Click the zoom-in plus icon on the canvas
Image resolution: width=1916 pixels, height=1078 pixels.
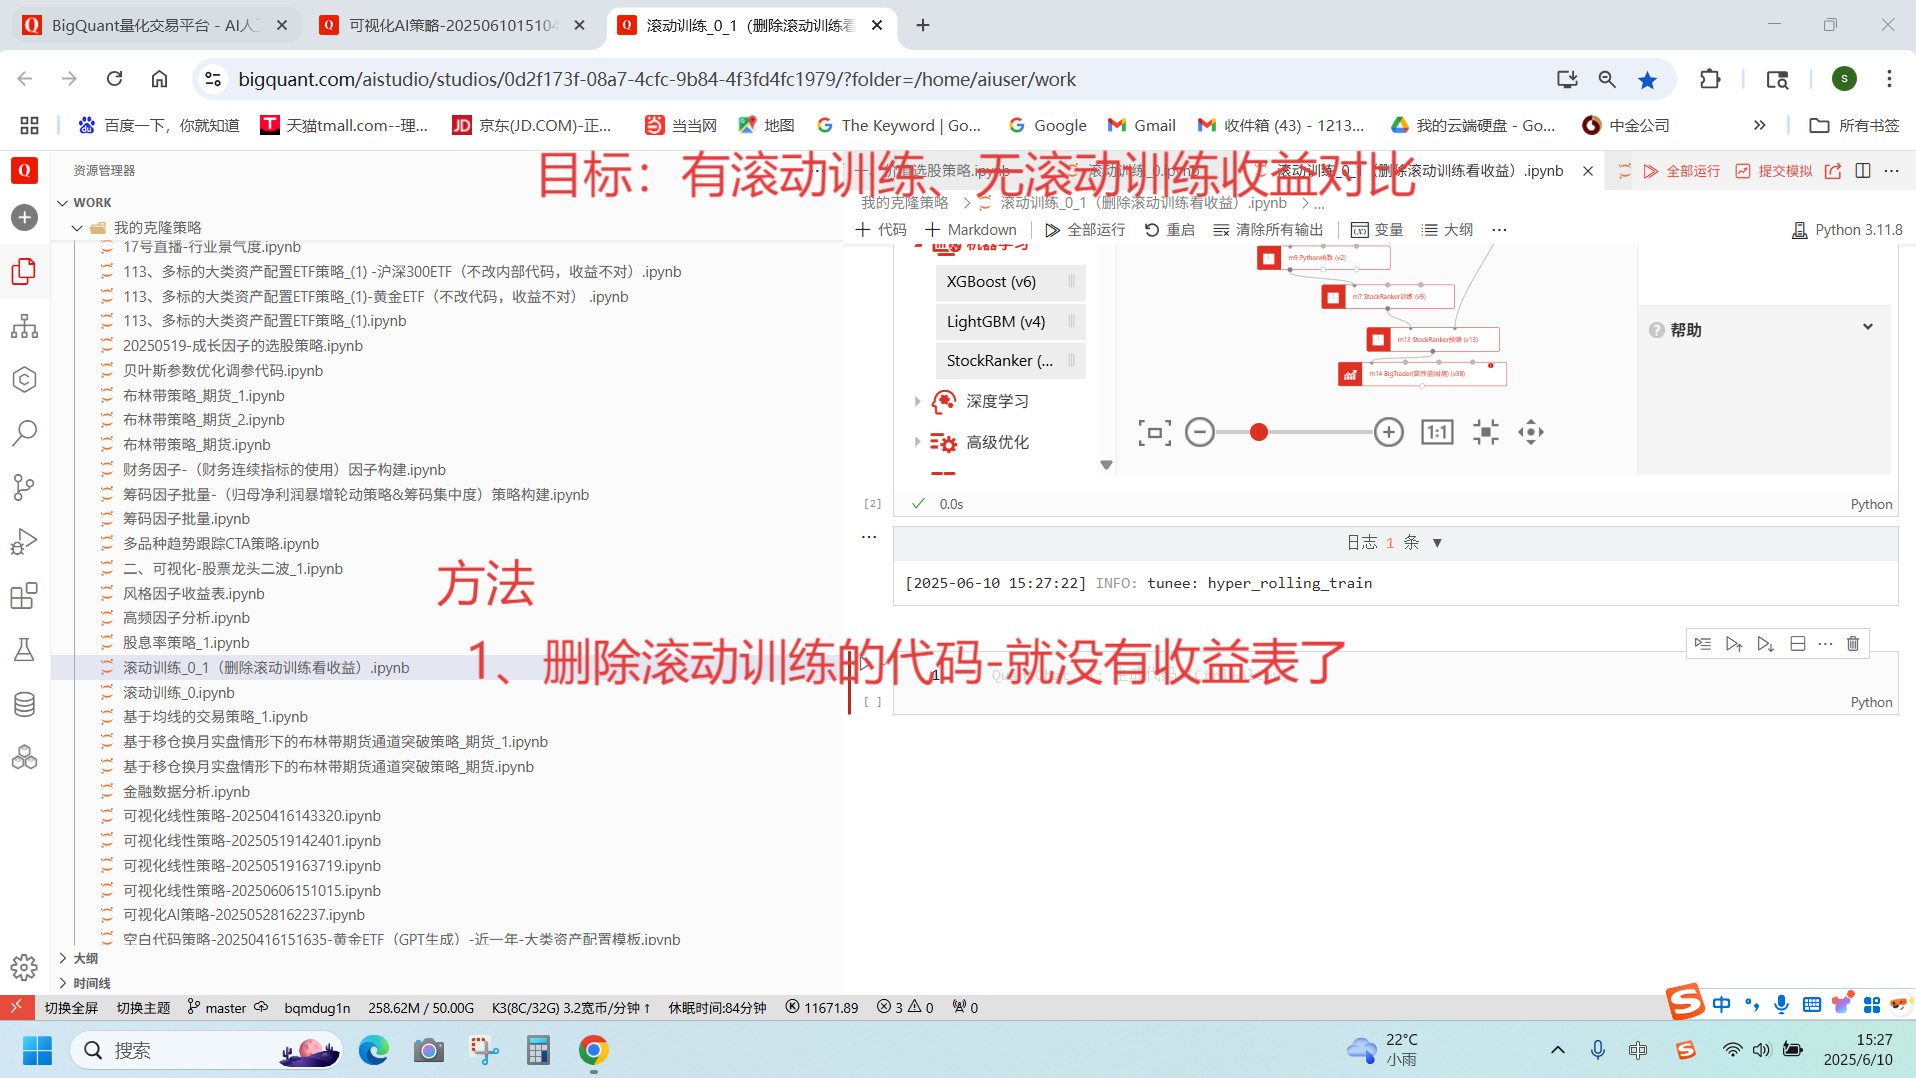point(1388,432)
